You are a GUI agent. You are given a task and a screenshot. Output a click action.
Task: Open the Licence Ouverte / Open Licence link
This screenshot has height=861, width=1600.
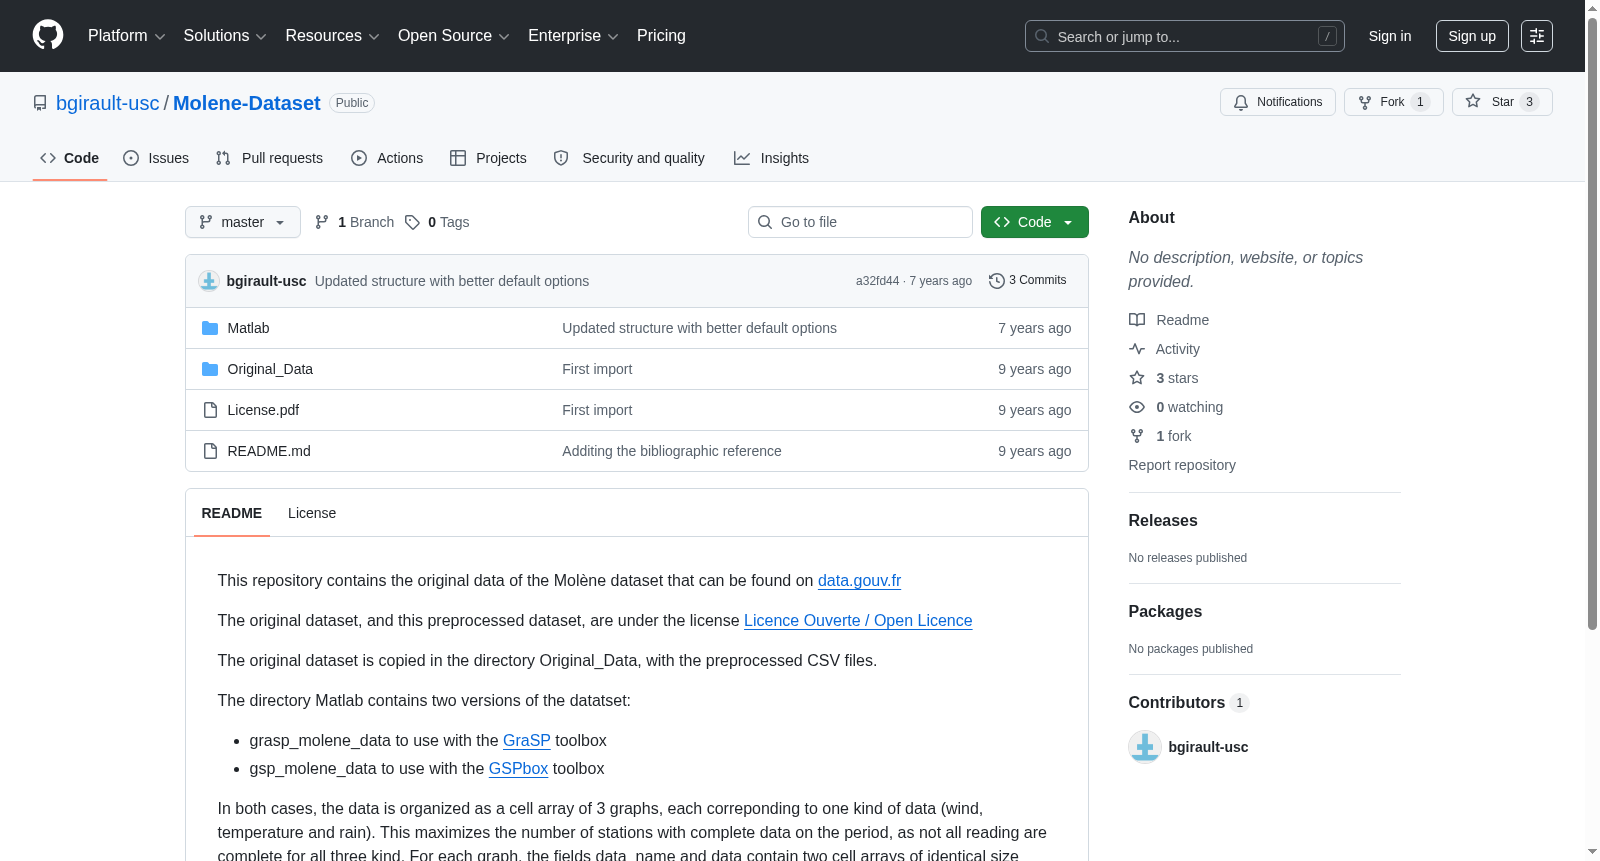point(858,620)
